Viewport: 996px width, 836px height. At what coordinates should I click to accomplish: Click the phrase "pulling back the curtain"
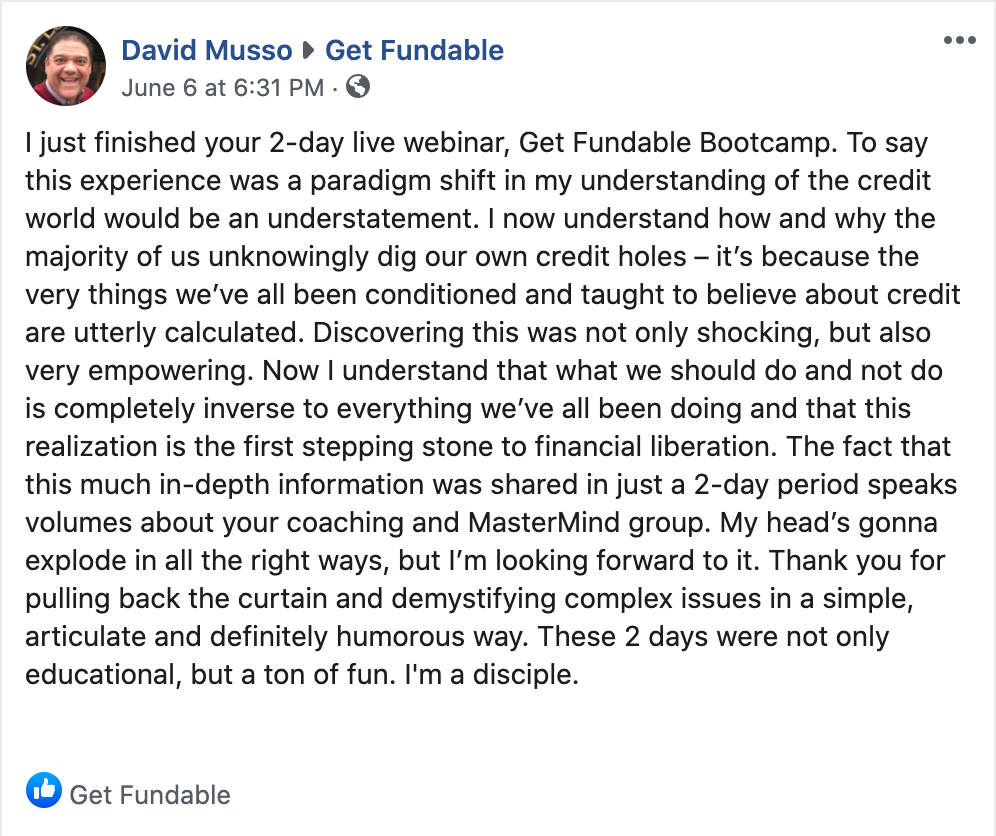pyautogui.click(x=176, y=598)
